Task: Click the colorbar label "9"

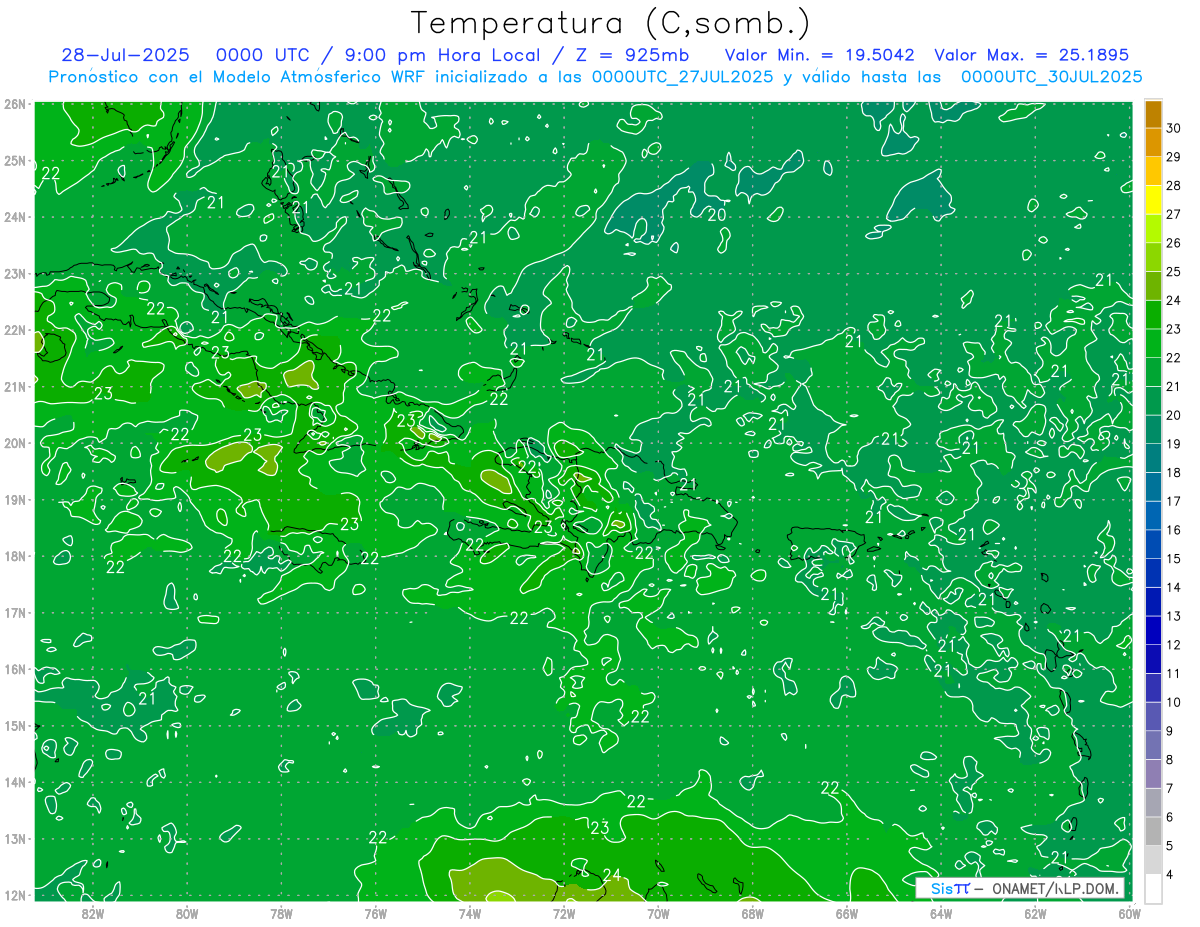Action: 1170,731
